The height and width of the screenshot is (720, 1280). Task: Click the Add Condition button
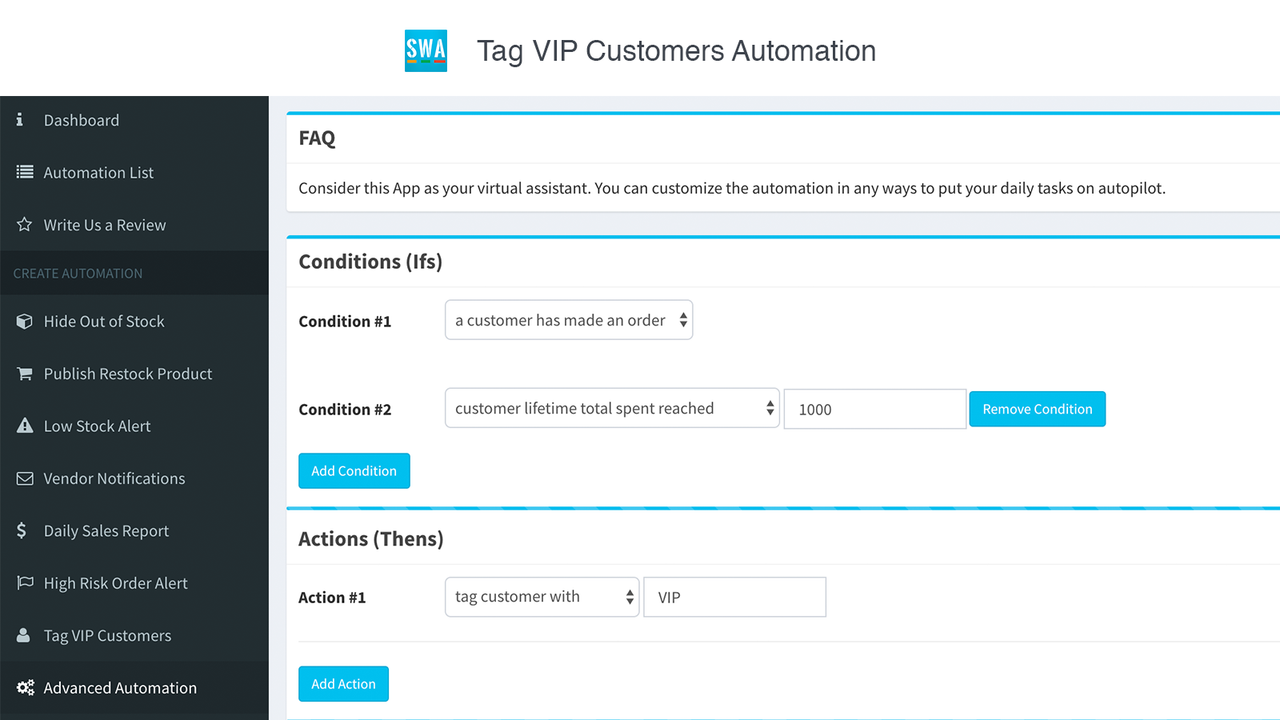[354, 470]
